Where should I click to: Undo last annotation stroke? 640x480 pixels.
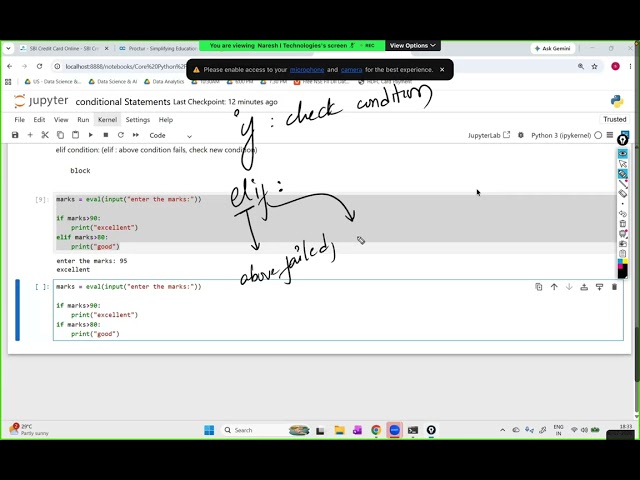coord(622,213)
